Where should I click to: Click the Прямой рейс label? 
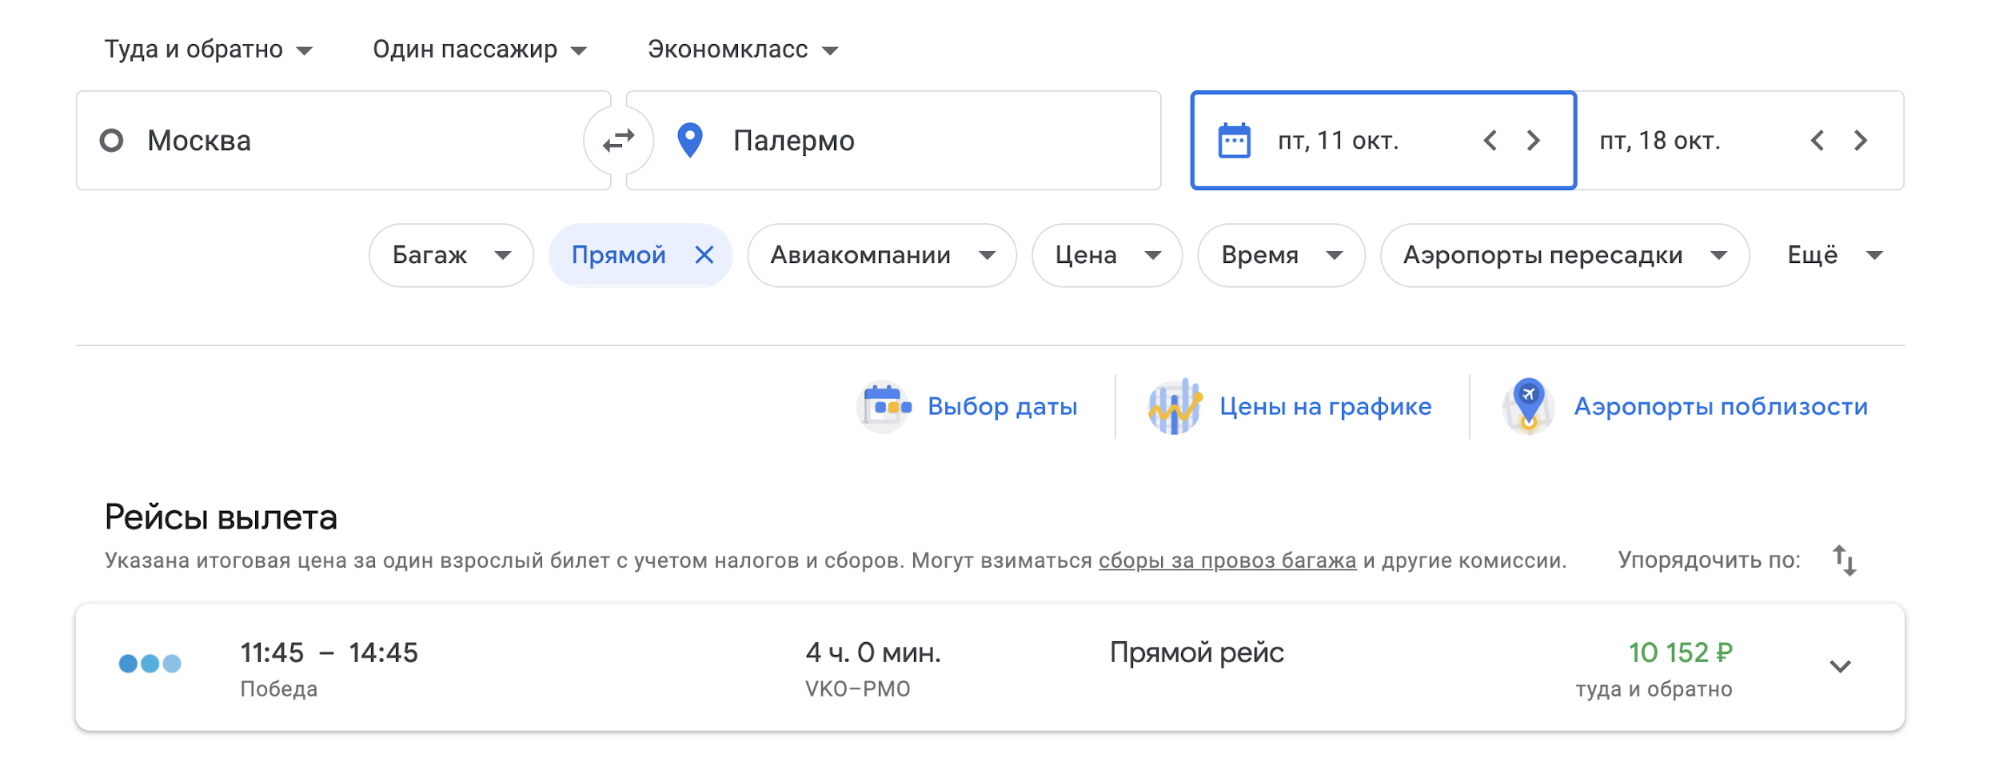[1197, 653]
